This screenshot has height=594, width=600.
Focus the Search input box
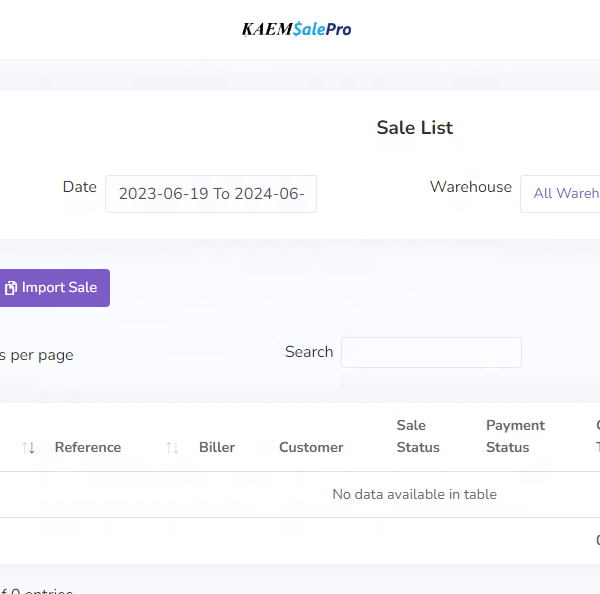[431, 353]
